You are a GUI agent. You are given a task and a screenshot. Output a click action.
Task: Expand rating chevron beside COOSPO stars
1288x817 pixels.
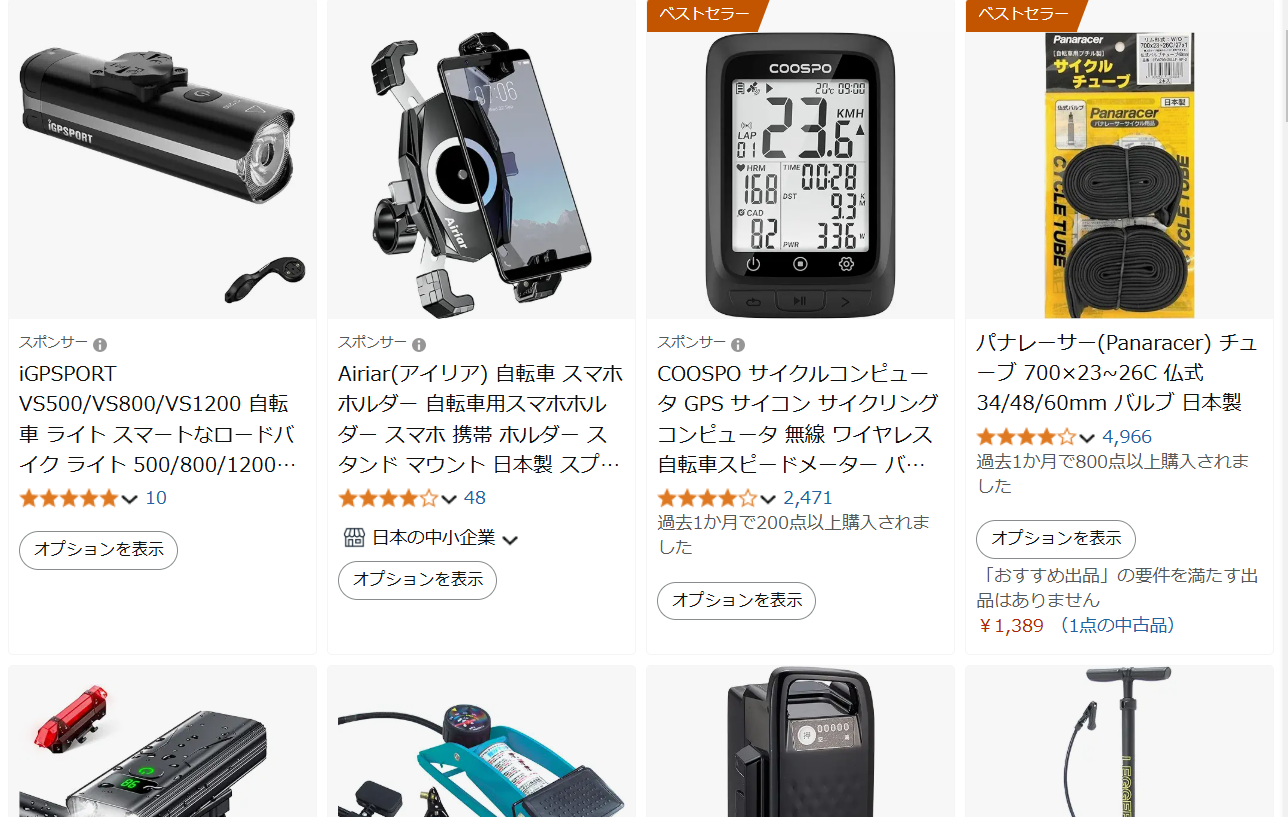[x=768, y=499]
